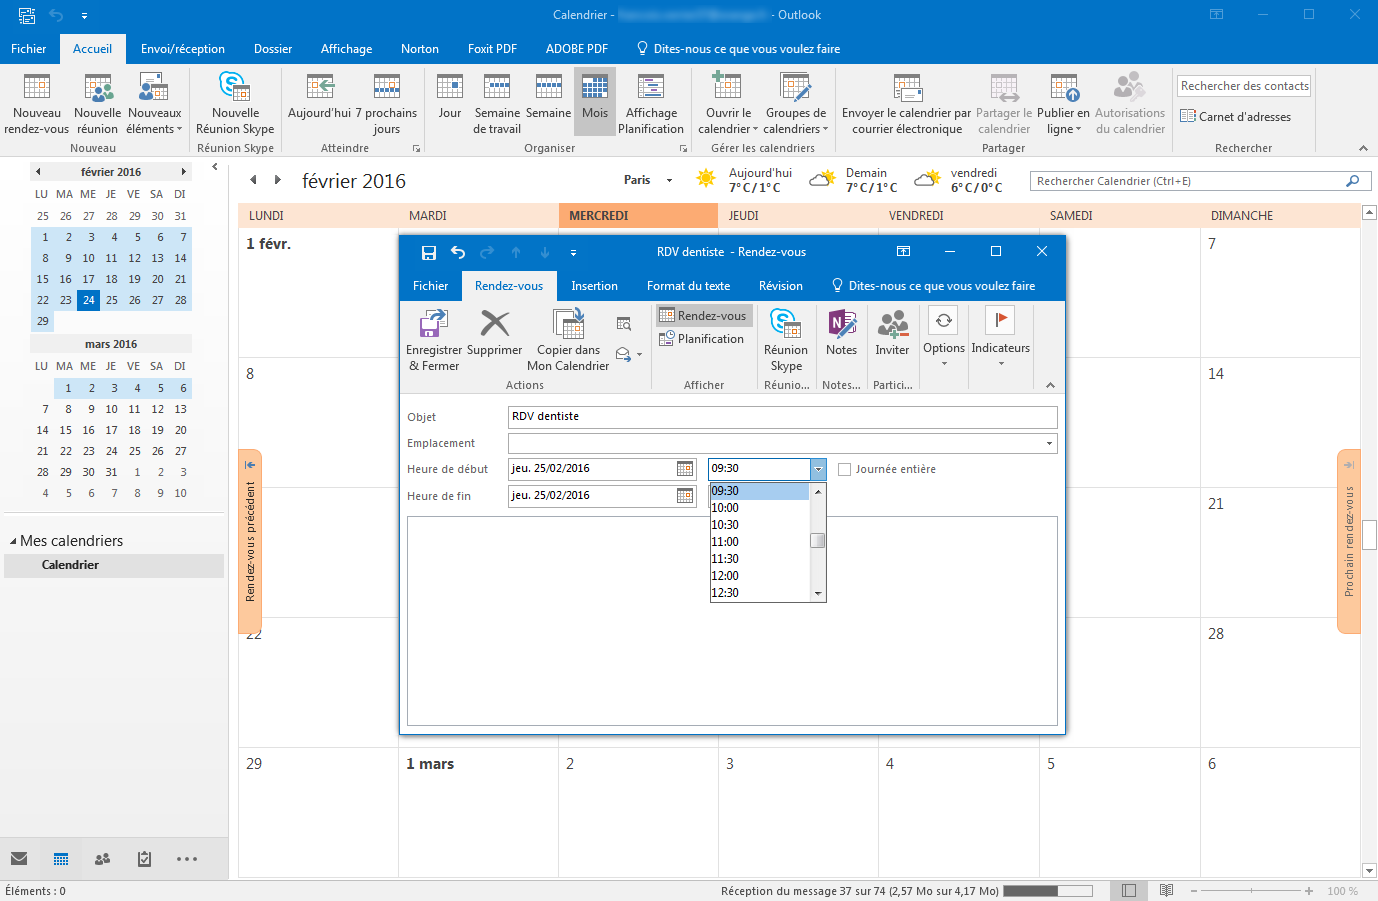Keep Rendez-vous display mode selected
Viewport: 1378px width, 901px height.
click(x=703, y=315)
